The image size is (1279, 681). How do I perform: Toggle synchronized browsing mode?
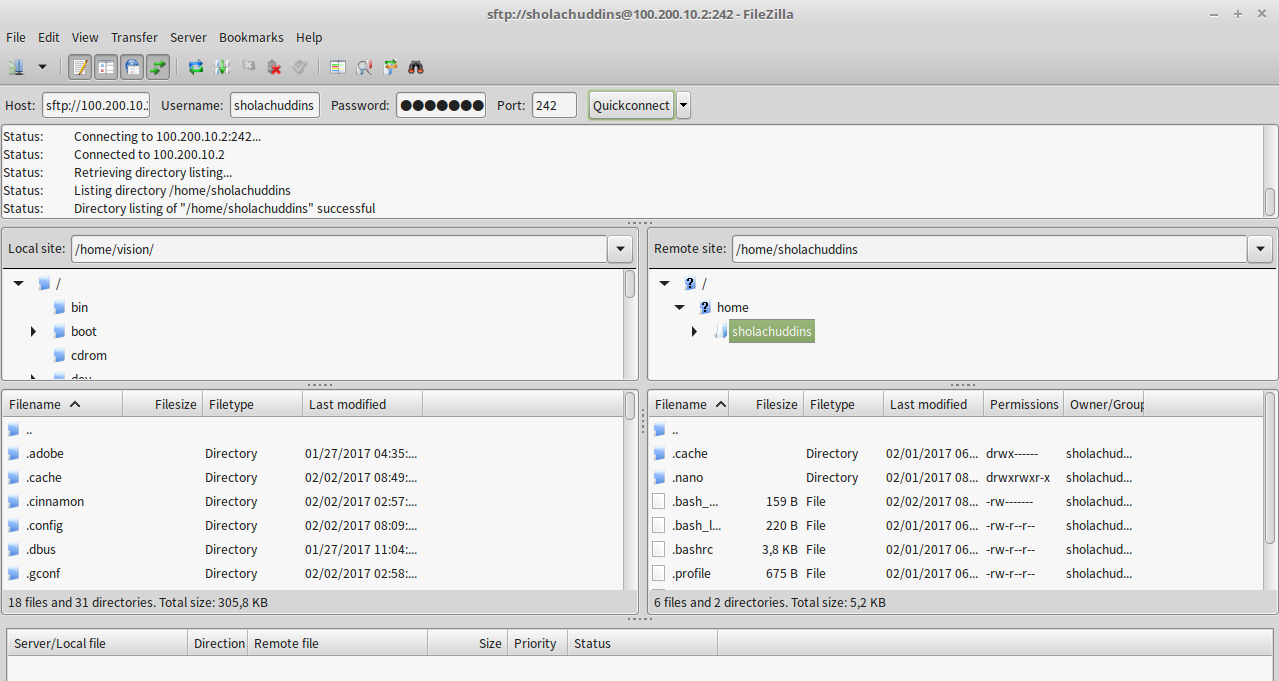pos(390,67)
